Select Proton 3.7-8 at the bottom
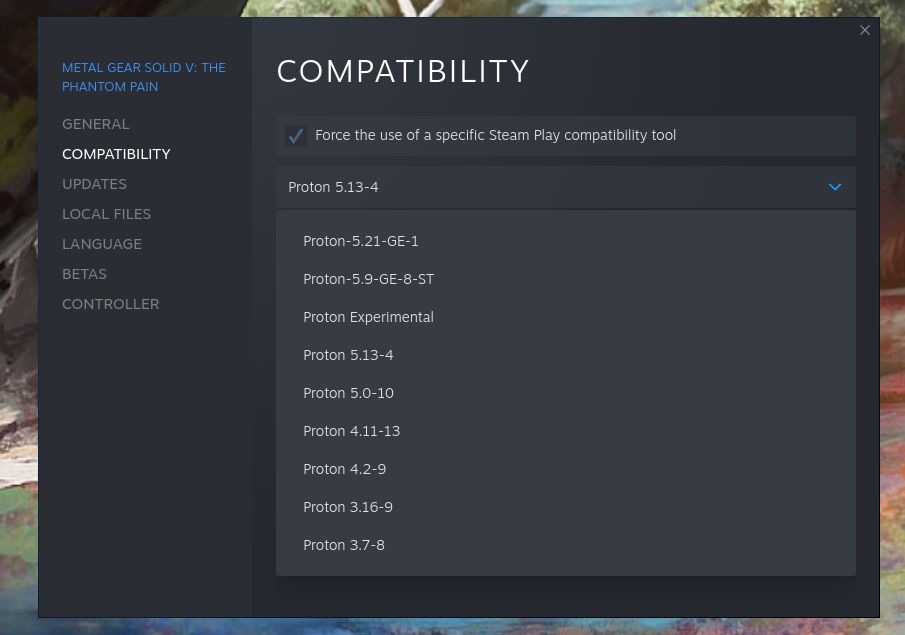The image size is (905, 635). (x=343, y=545)
